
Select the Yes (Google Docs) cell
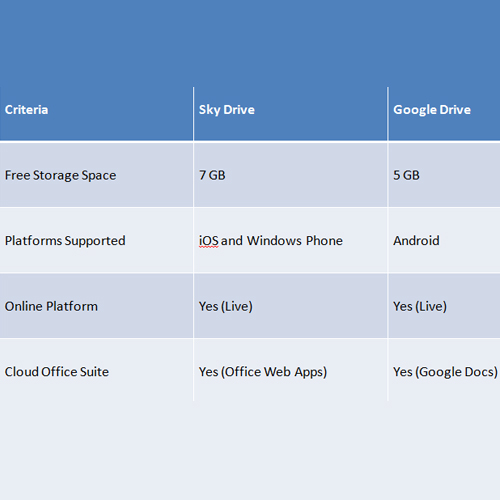pyautogui.click(x=444, y=370)
